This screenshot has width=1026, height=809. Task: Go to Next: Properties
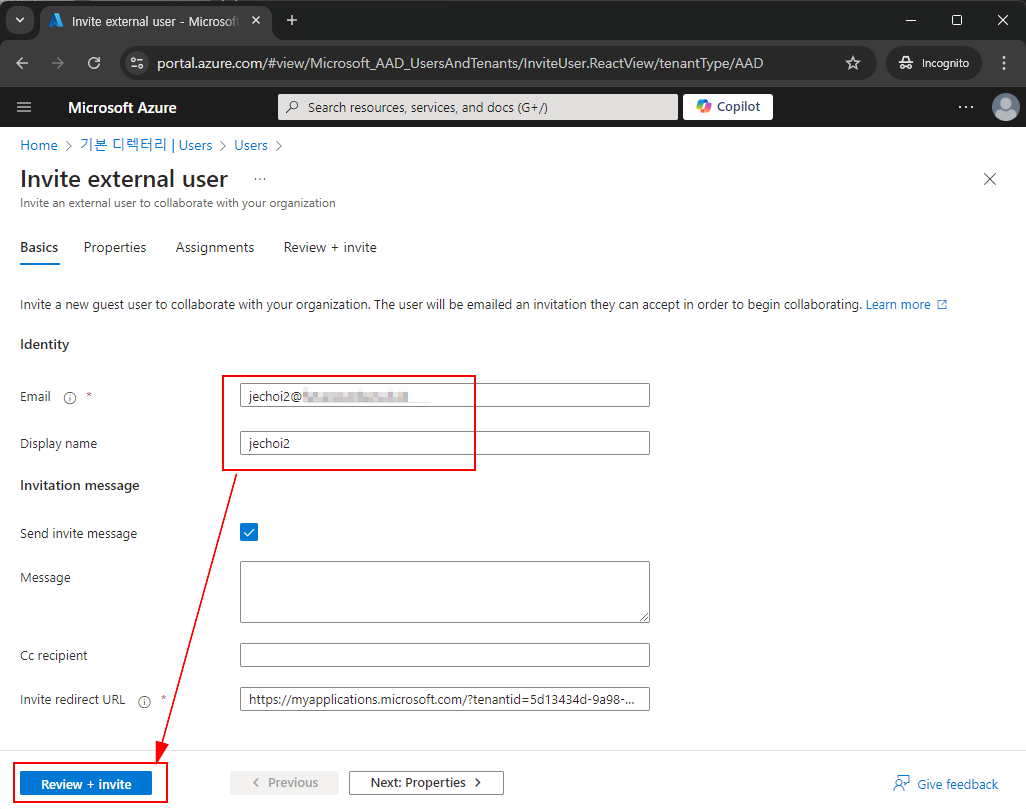(426, 783)
